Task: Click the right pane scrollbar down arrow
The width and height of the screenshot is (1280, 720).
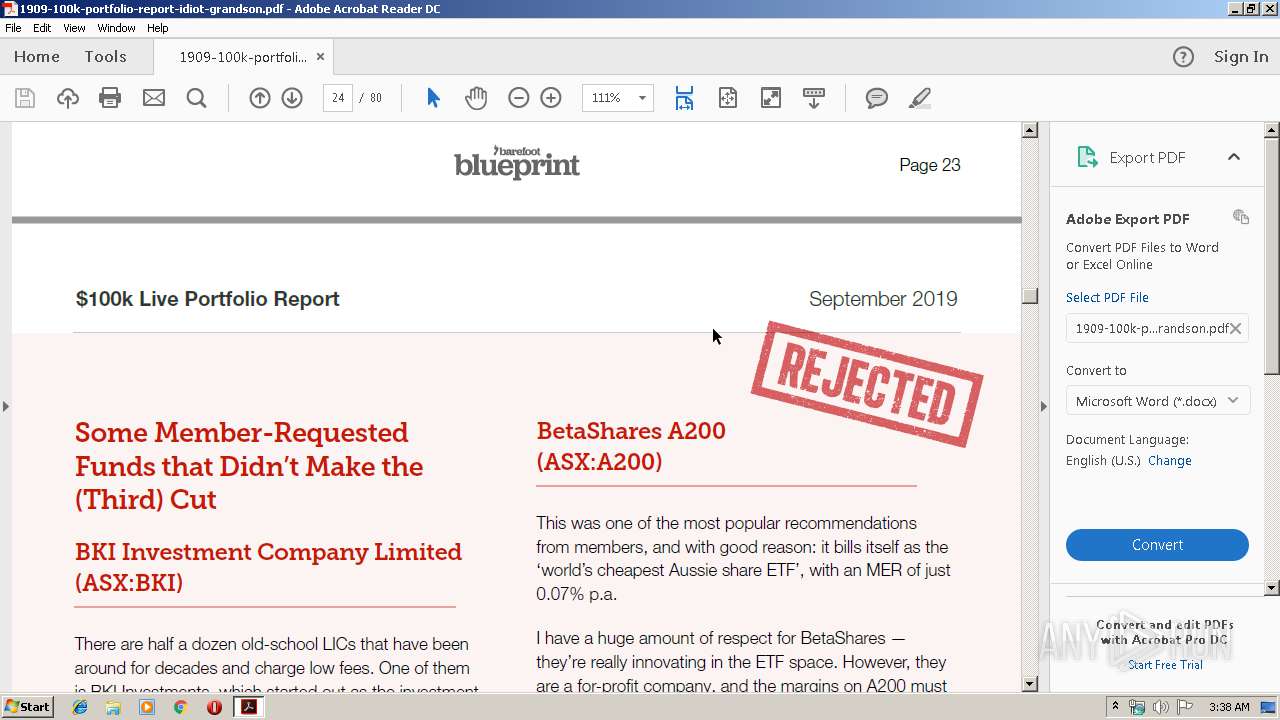Action: coord(1272,588)
